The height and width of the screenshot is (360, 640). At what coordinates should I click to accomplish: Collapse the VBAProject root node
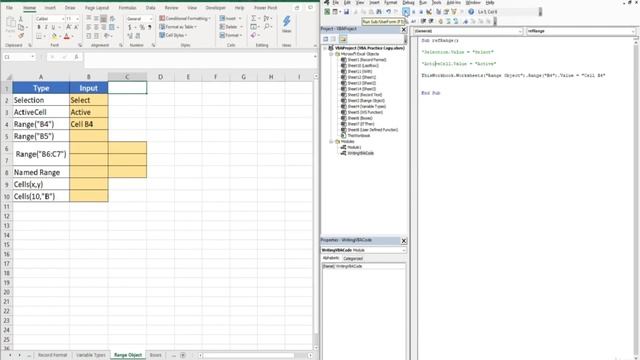[x=325, y=48]
